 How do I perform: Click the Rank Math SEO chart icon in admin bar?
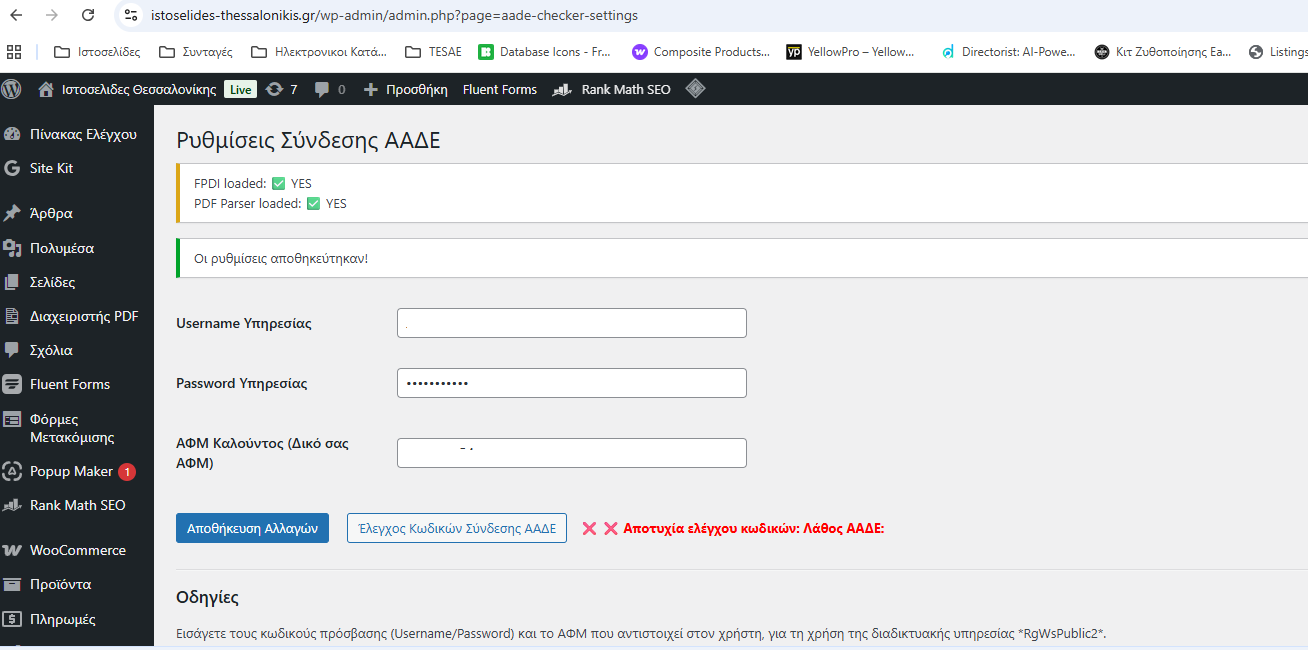tap(563, 89)
